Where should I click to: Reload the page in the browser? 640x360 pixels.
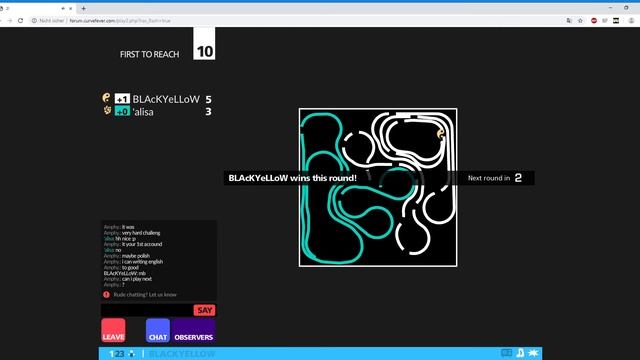pyautogui.click(x=20, y=20)
